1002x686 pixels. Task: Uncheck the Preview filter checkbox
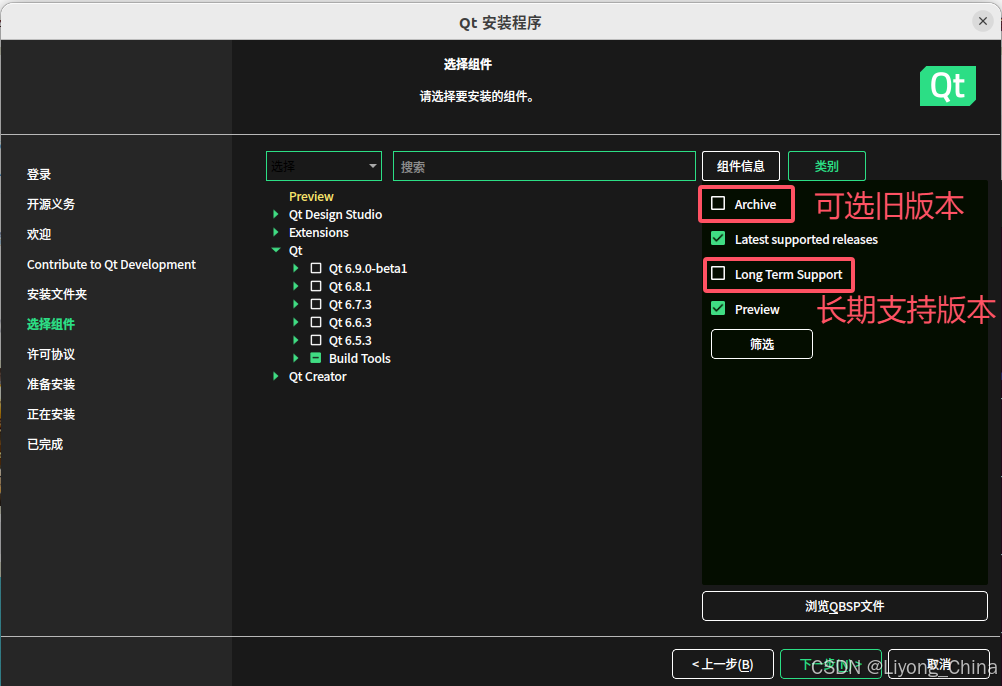718,309
